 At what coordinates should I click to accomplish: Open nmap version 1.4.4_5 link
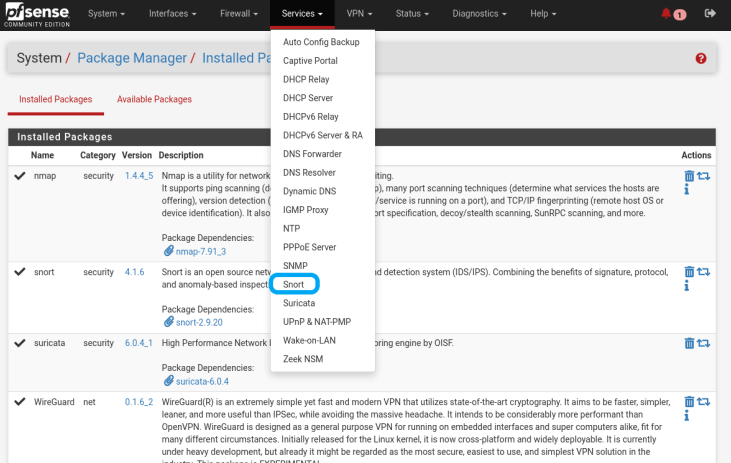click(139, 176)
